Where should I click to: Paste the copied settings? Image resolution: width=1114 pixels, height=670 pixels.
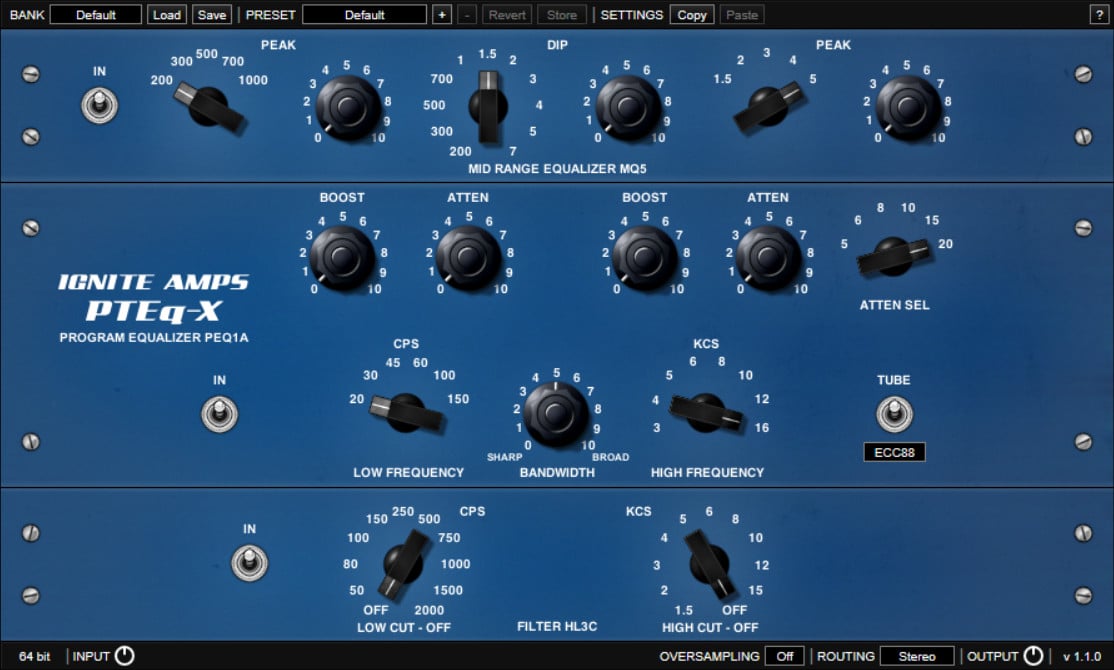(741, 14)
